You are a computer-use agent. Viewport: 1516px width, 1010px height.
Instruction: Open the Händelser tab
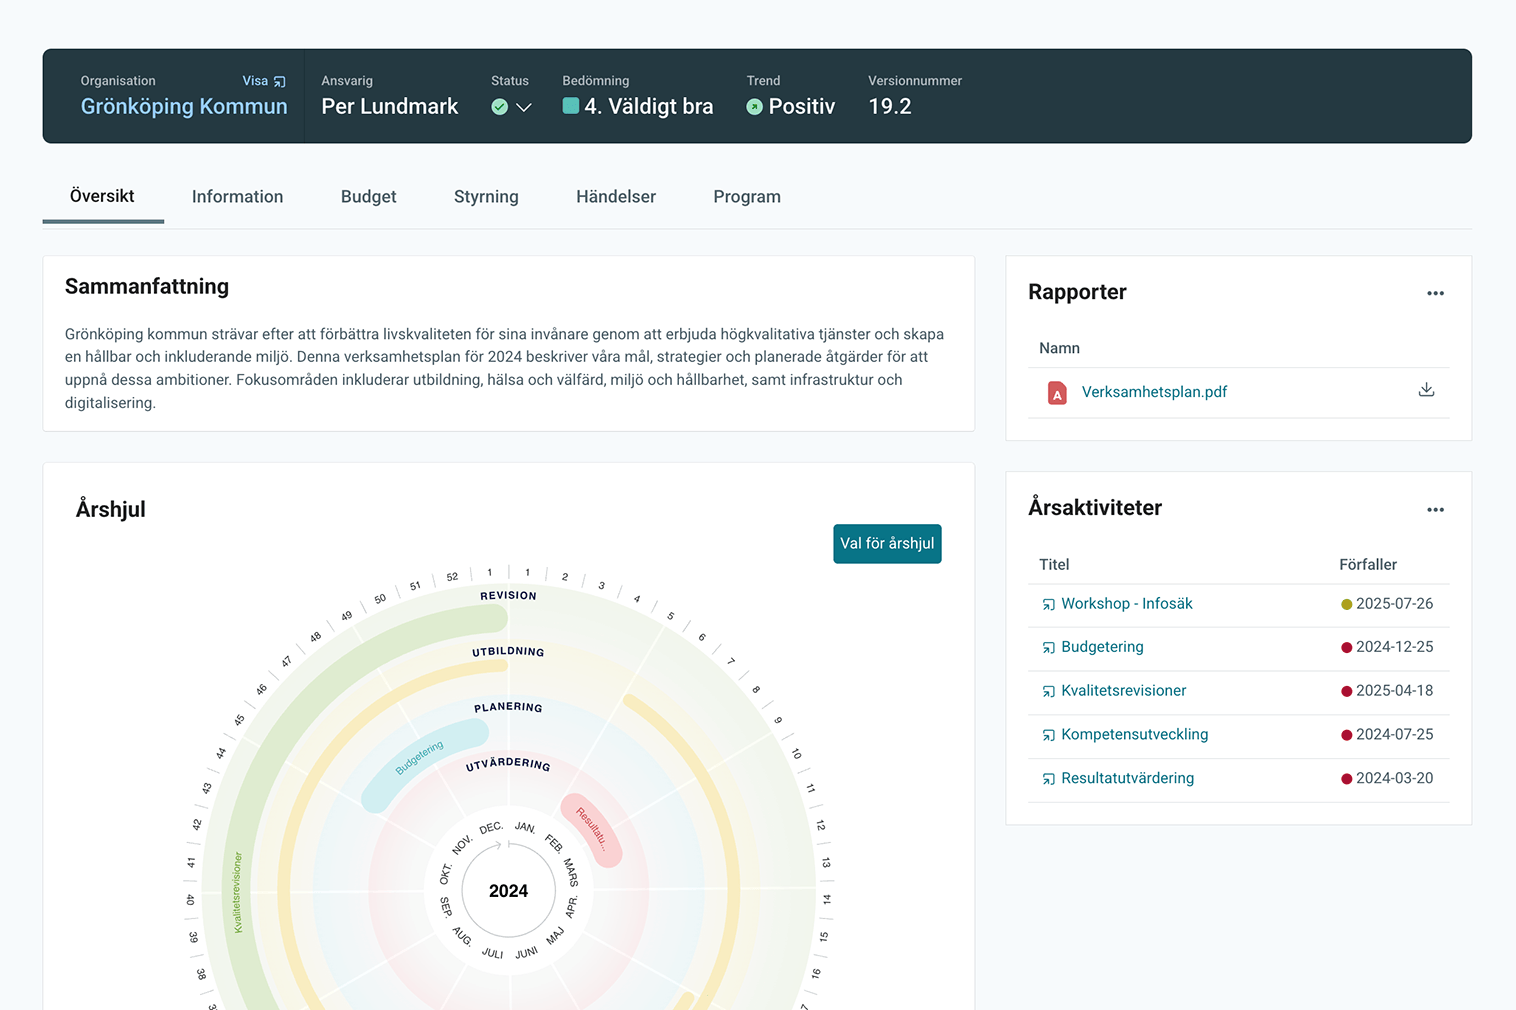pos(615,197)
